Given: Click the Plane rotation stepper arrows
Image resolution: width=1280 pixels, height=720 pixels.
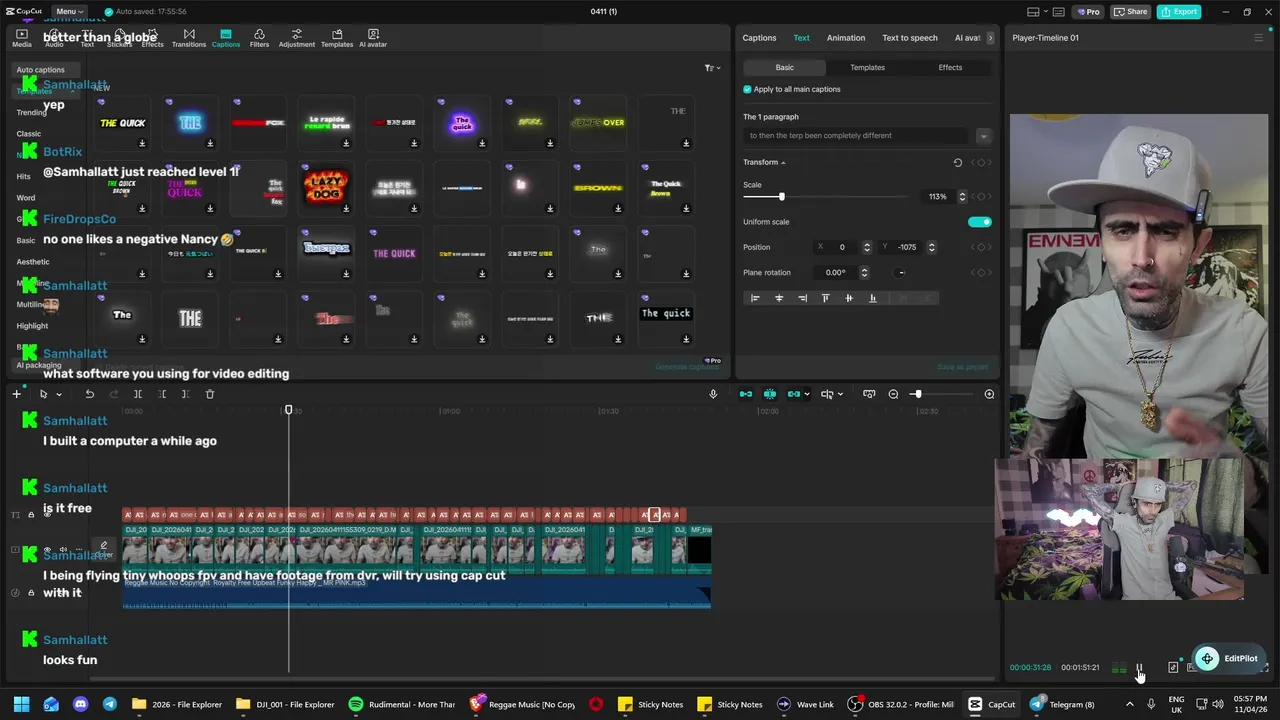Looking at the screenshot, I should 864,272.
